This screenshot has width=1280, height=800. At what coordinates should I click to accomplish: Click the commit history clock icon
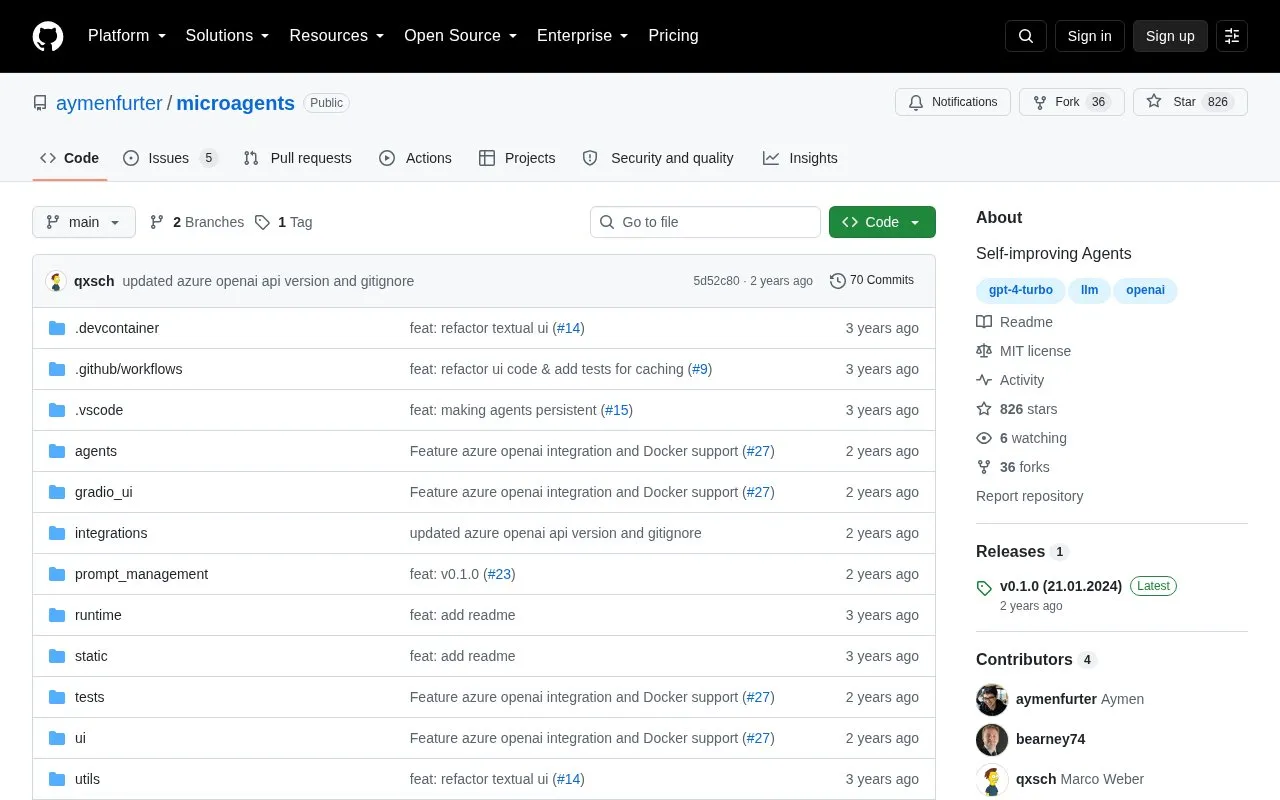click(x=838, y=281)
